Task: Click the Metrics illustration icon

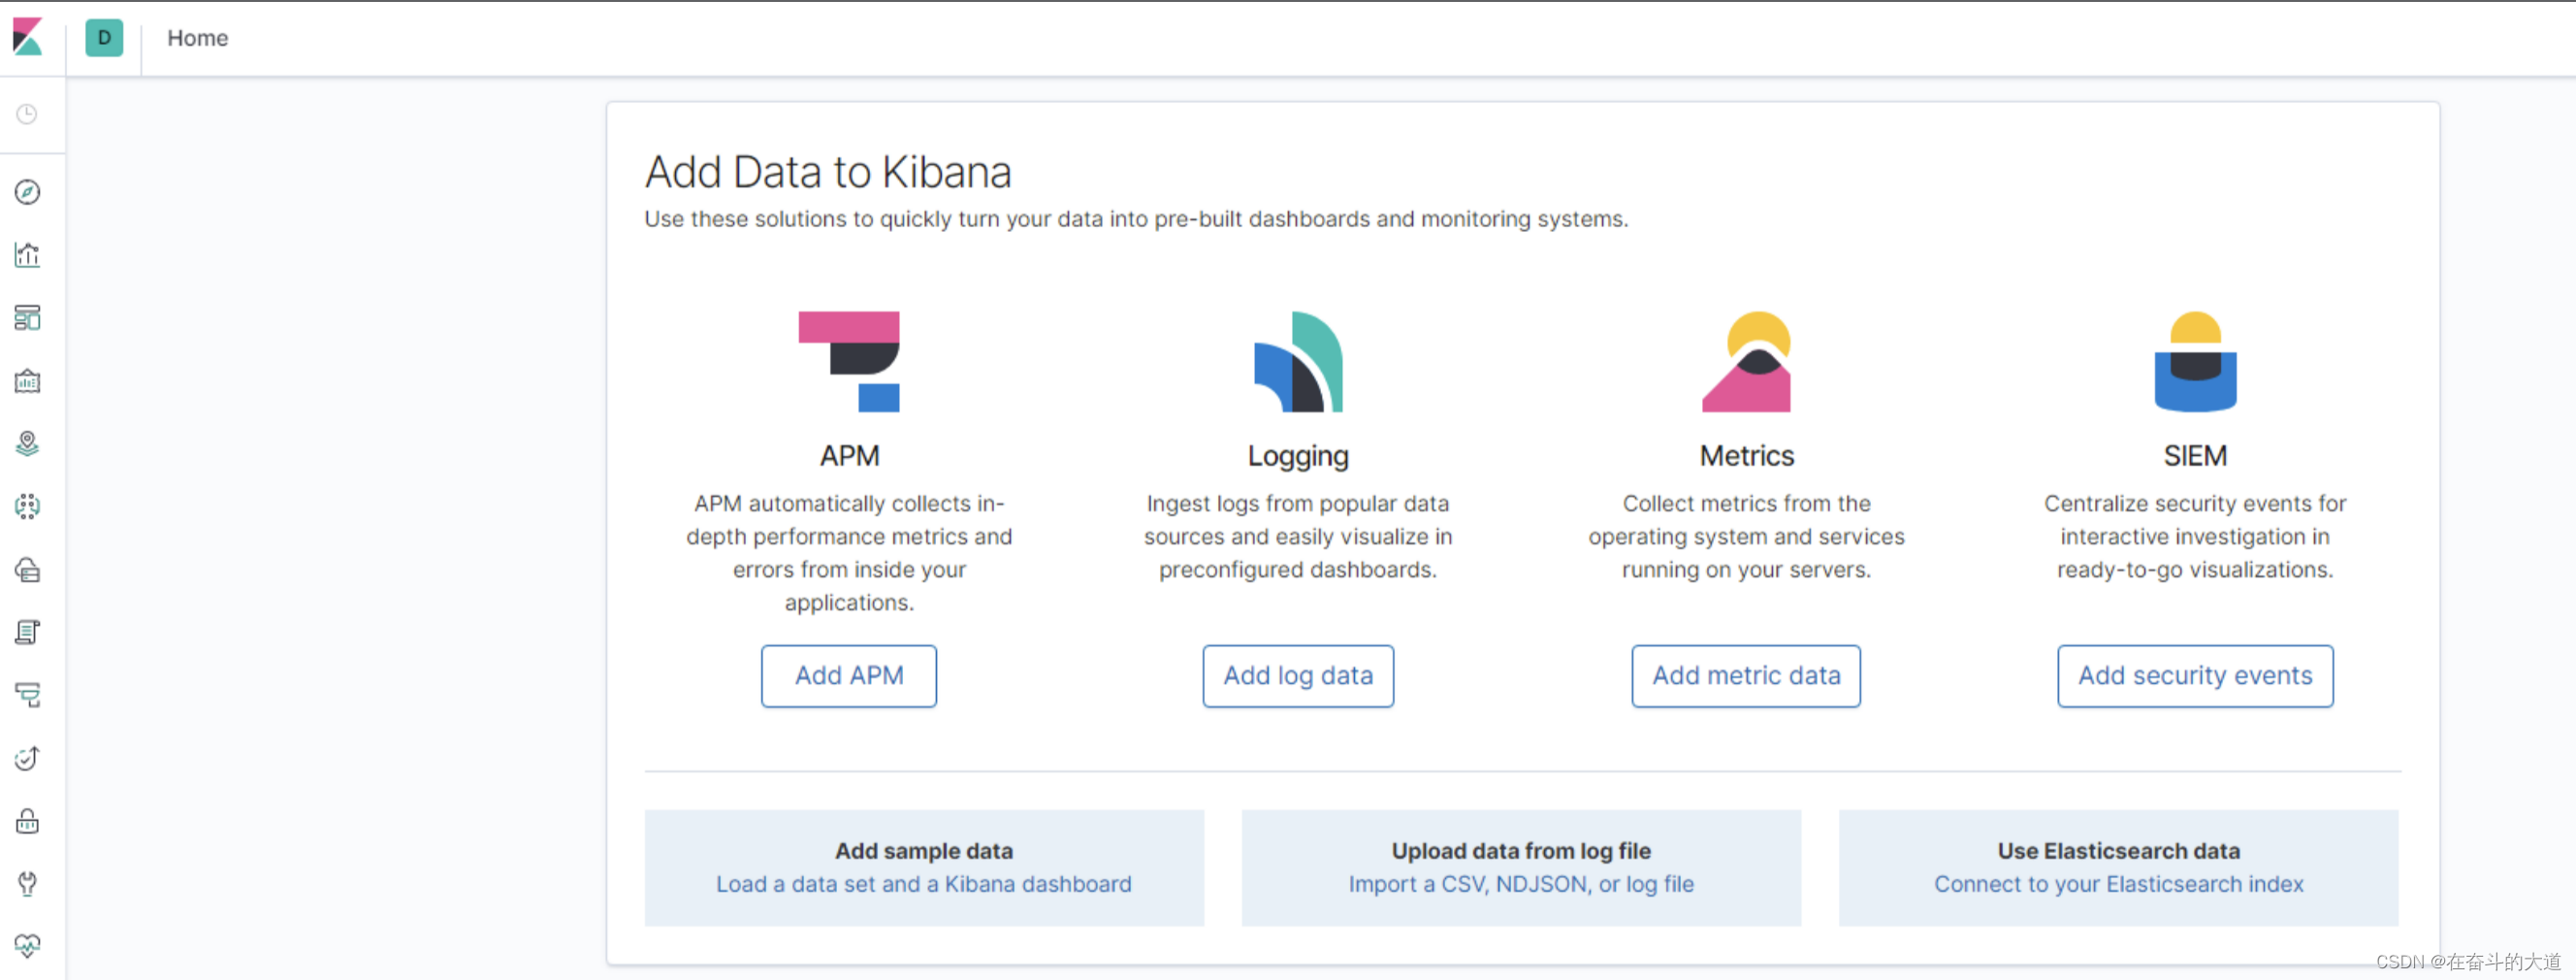Action: [x=1747, y=362]
